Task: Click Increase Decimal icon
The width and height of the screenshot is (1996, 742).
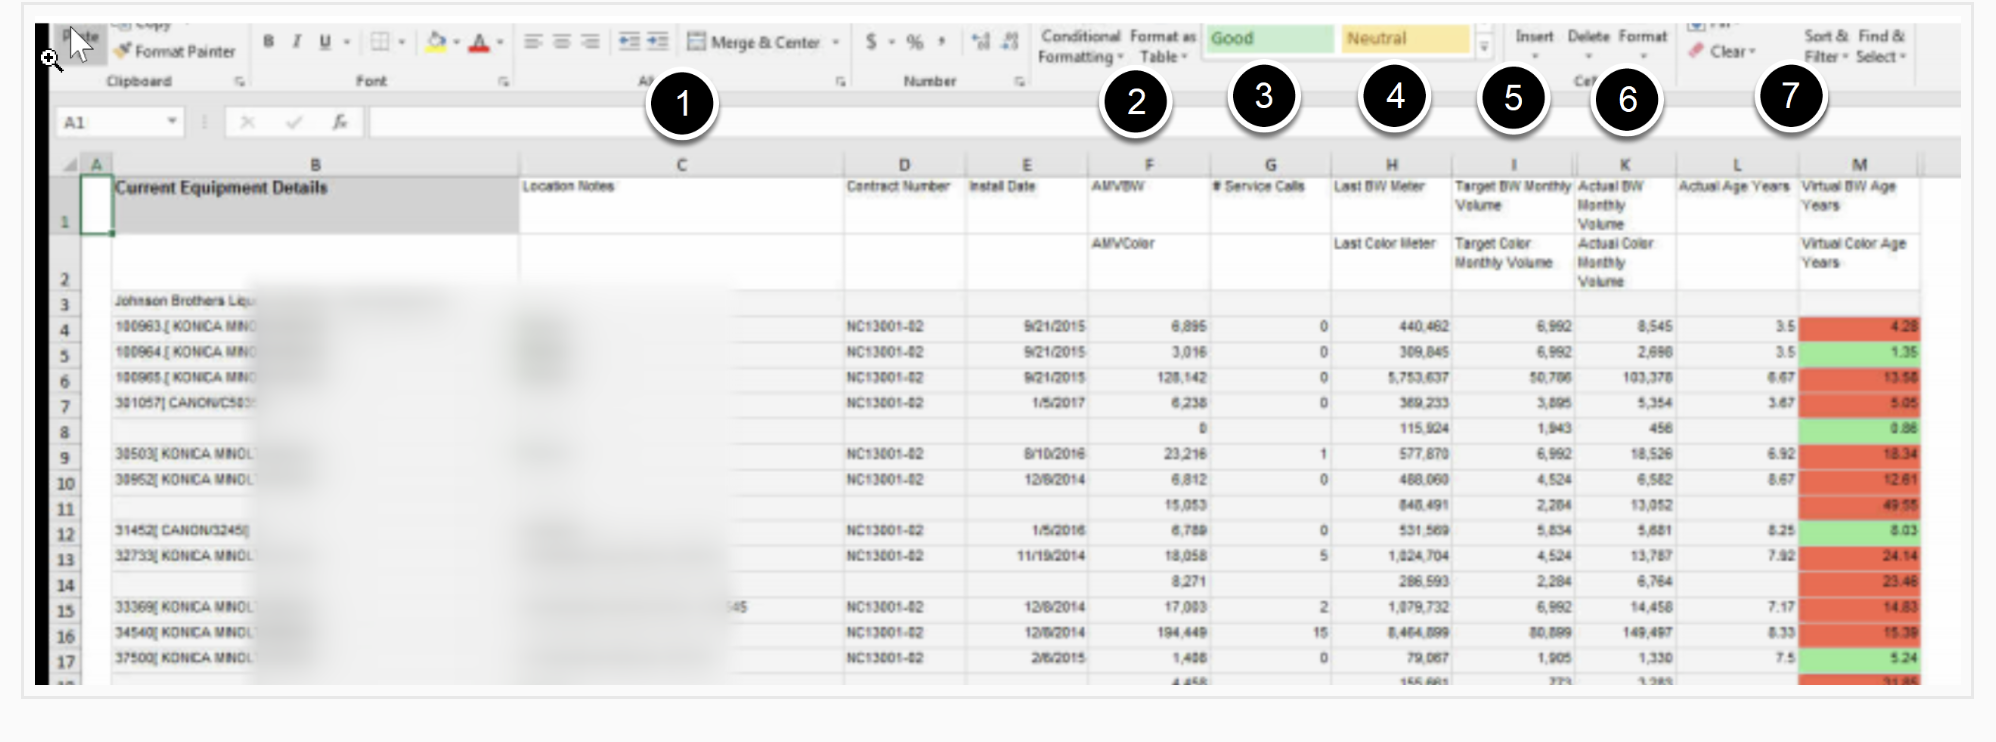Action: tap(981, 42)
